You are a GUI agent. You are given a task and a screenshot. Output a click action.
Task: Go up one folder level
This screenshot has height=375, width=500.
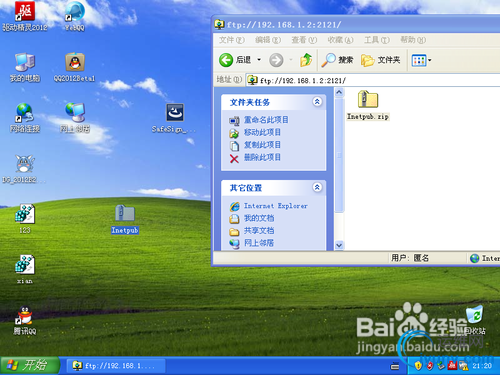[306, 60]
